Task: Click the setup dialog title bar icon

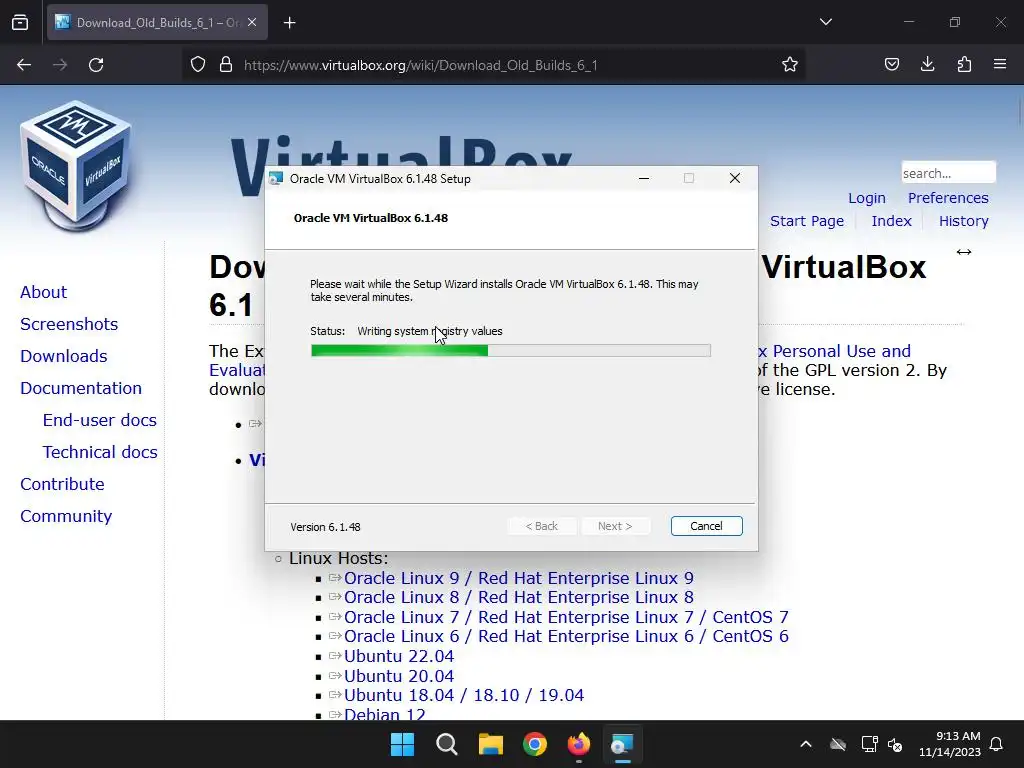Action: click(x=276, y=178)
